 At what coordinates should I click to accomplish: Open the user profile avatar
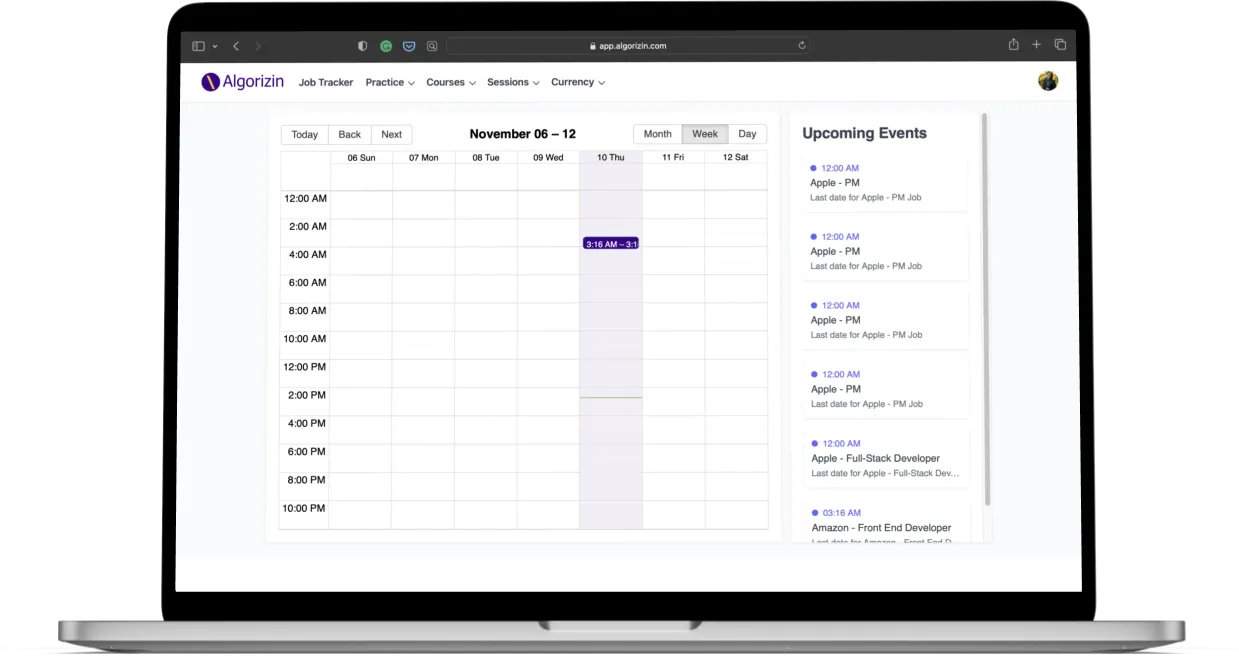coord(1048,81)
